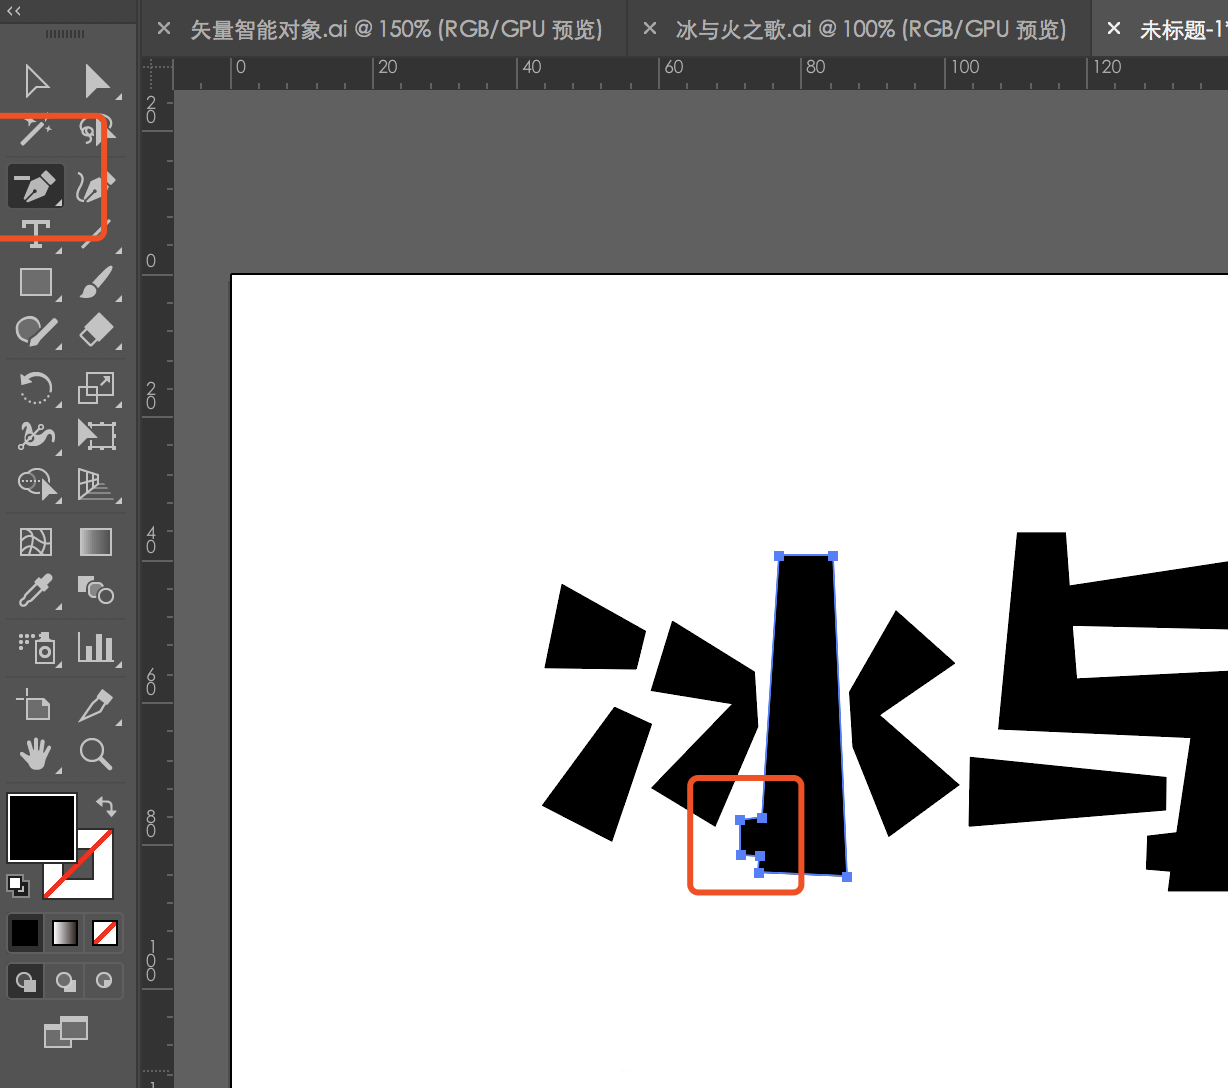1228x1088 pixels.
Task: Choose the Magic Wand tool
Action: tap(36, 130)
